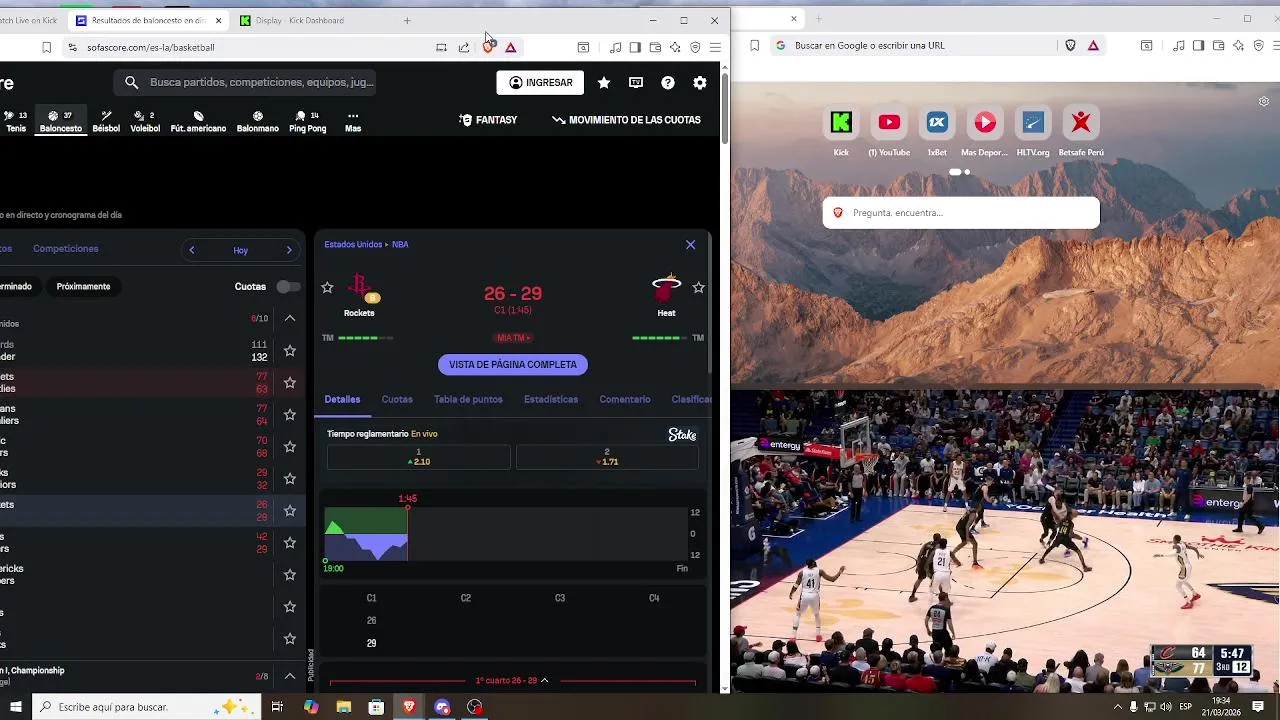Favorite the match with score 77-64
1280x720 pixels.
point(290,415)
